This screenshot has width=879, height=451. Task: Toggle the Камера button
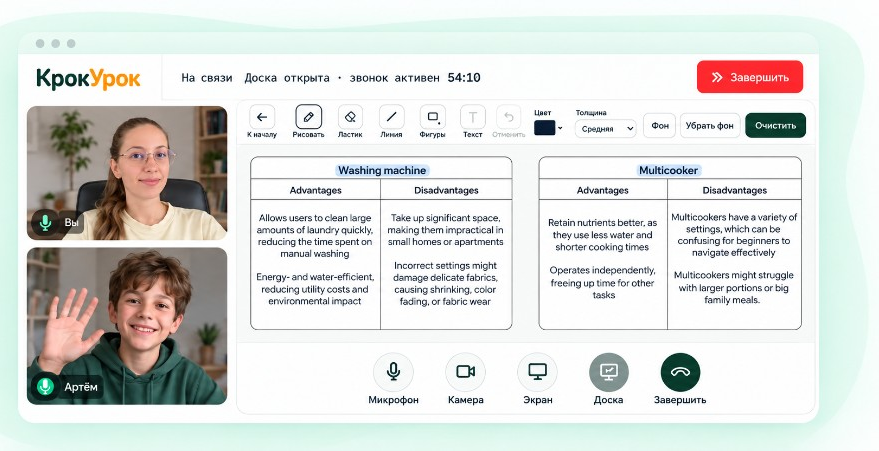pyautogui.click(x=465, y=372)
